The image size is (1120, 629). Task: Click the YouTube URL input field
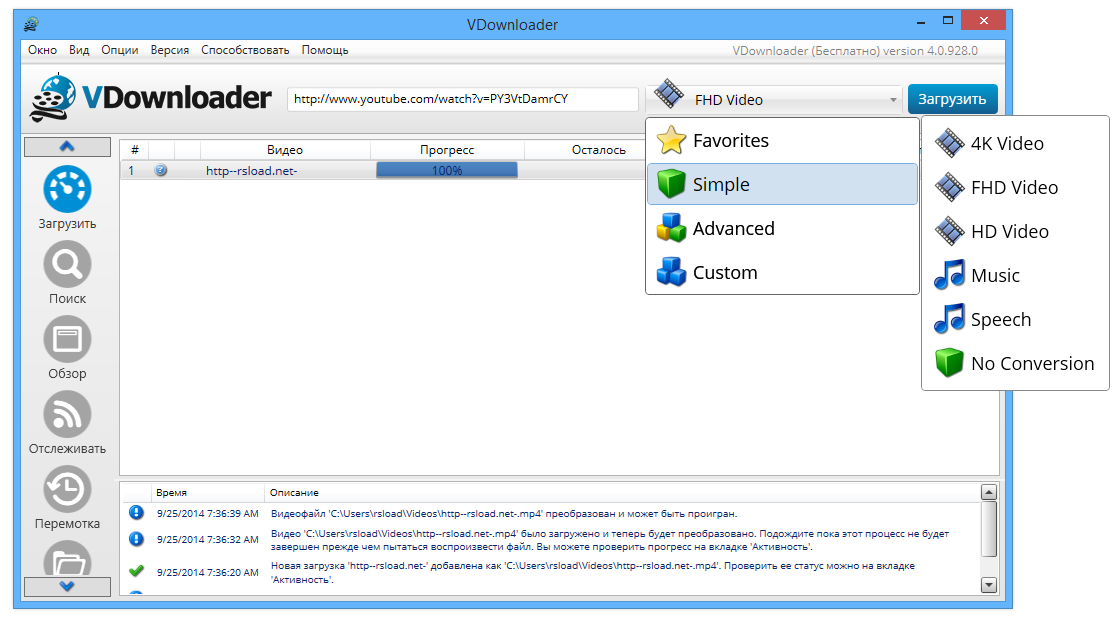tap(463, 99)
